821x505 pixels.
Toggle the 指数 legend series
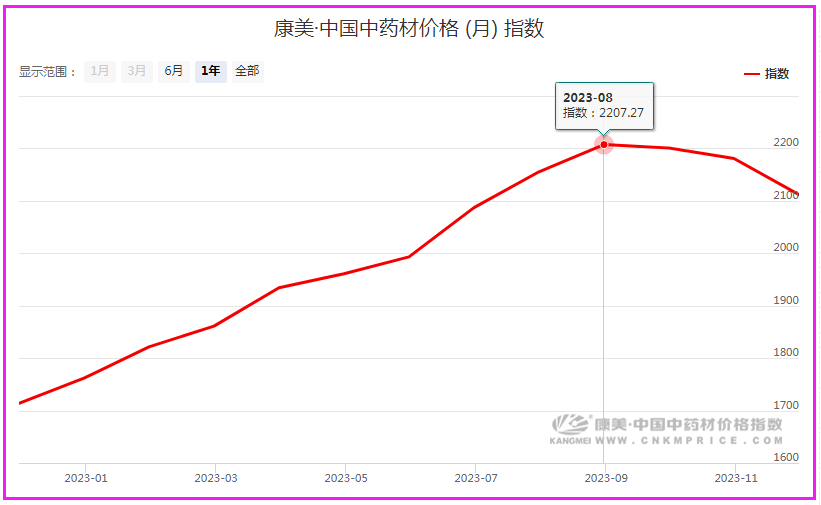click(x=767, y=74)
